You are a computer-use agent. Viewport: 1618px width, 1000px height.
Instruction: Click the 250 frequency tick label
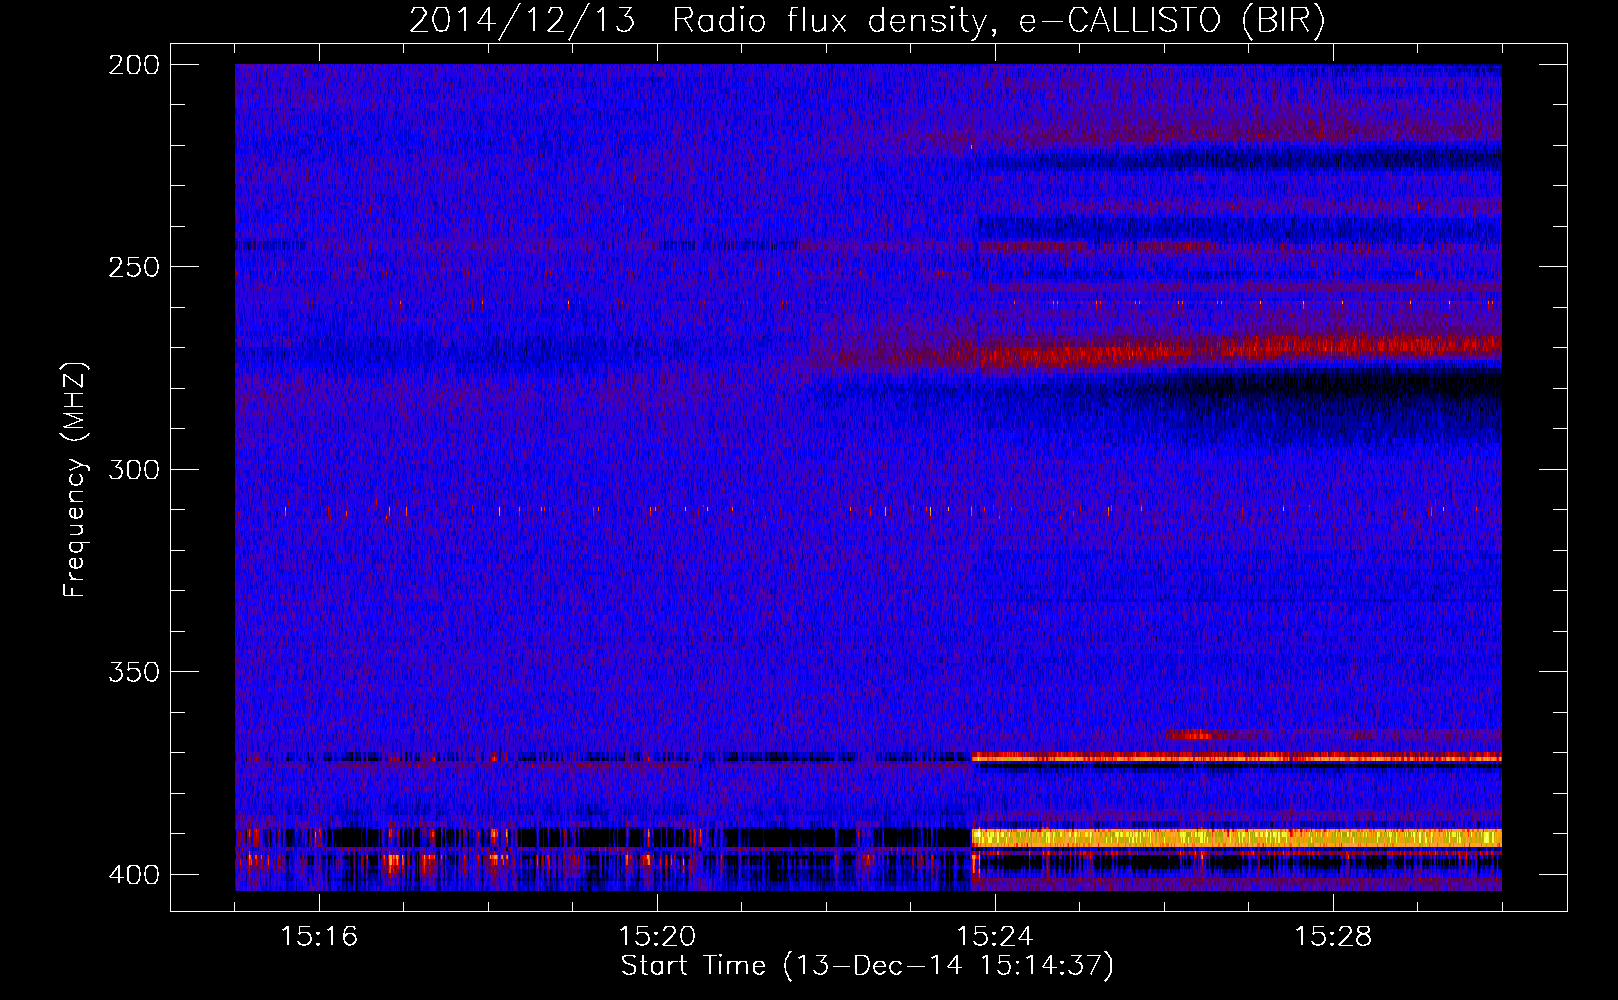point(133,267)
